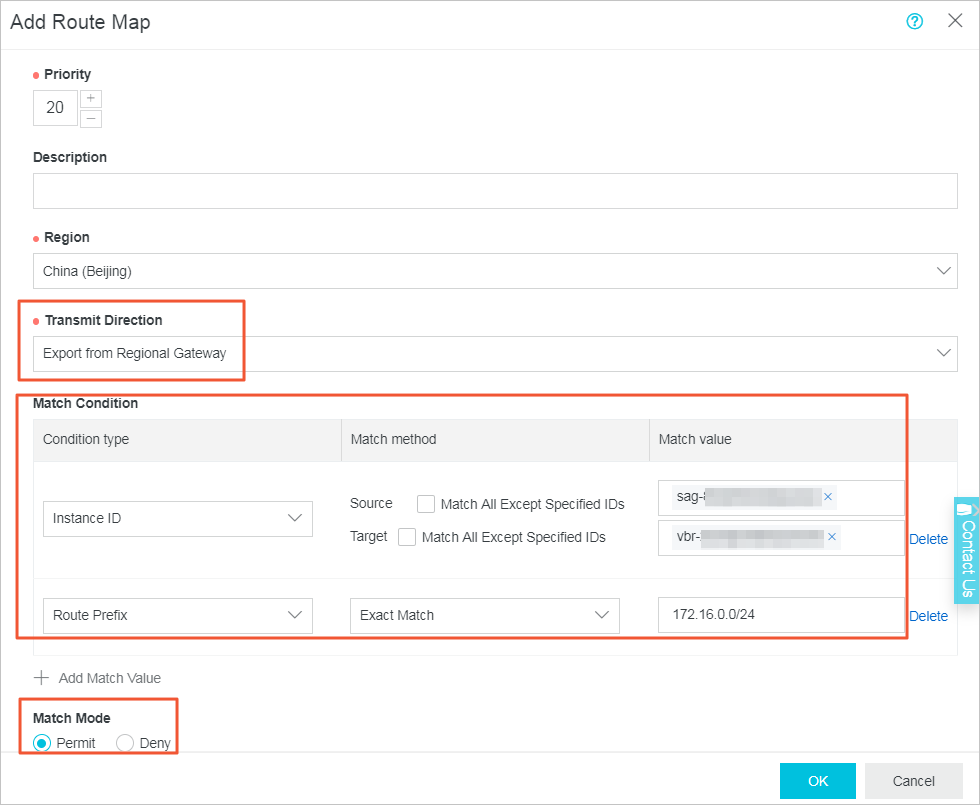The height and width of the screenshot is (805, 980).
Task: Open the Exact Match method dropdown
Action: coord(484,616)
